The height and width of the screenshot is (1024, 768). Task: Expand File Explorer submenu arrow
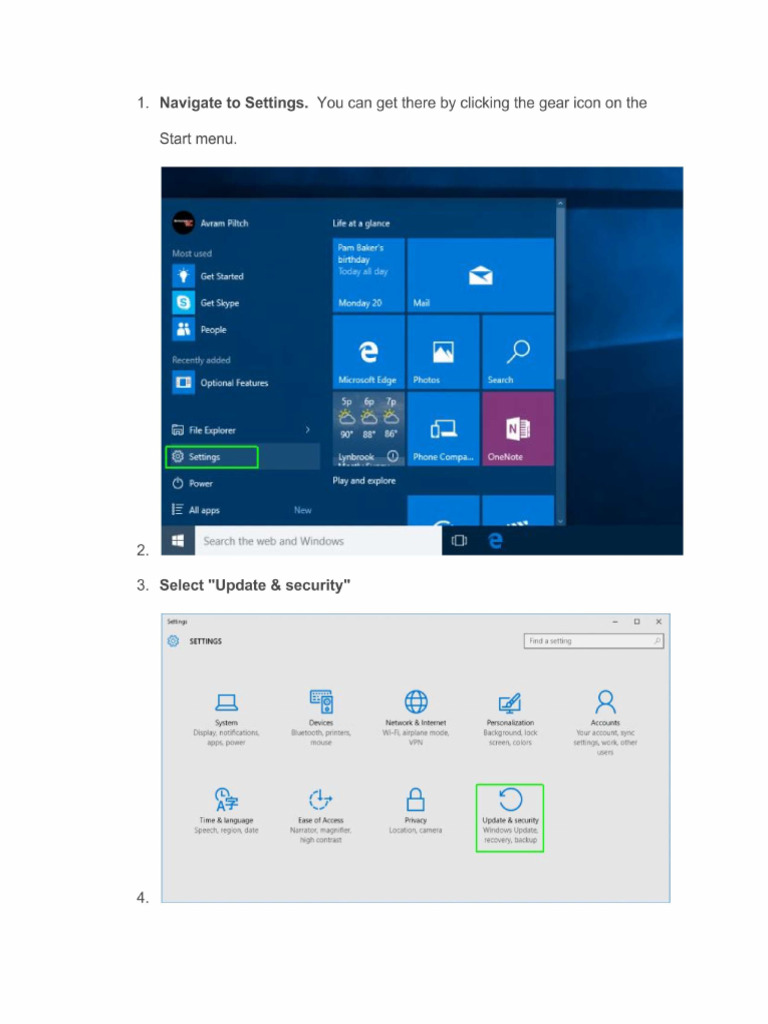(308, 430)
